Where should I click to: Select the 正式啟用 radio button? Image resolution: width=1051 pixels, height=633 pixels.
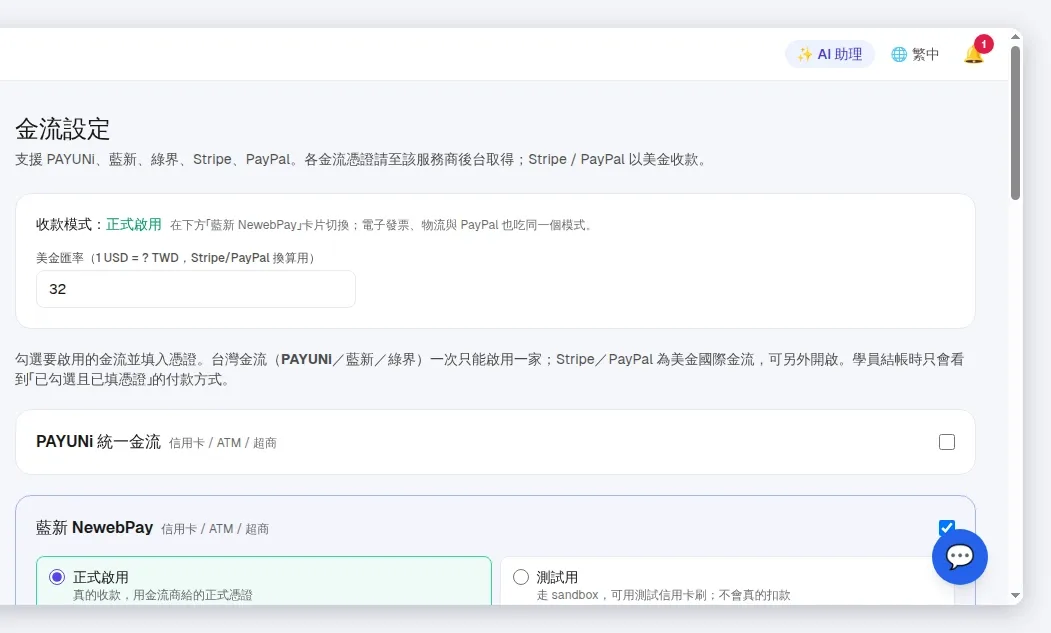(57, 577)
